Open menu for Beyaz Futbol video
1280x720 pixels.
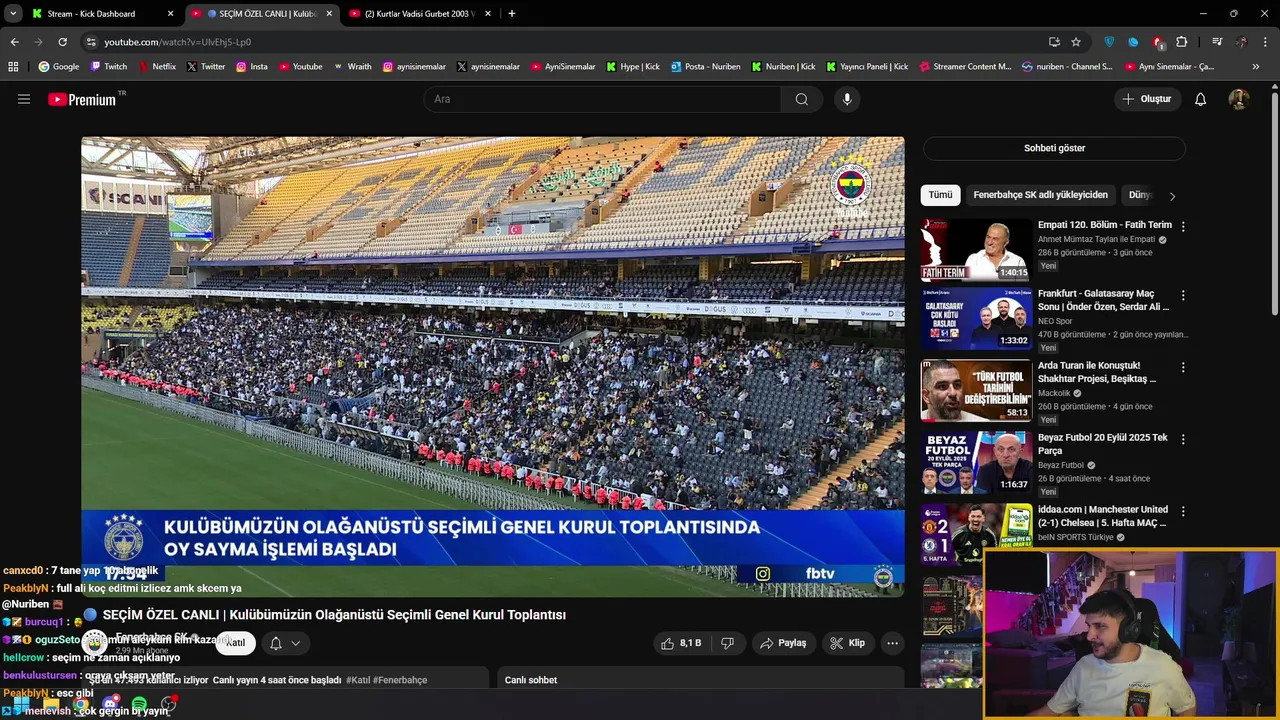[1183, 440]
